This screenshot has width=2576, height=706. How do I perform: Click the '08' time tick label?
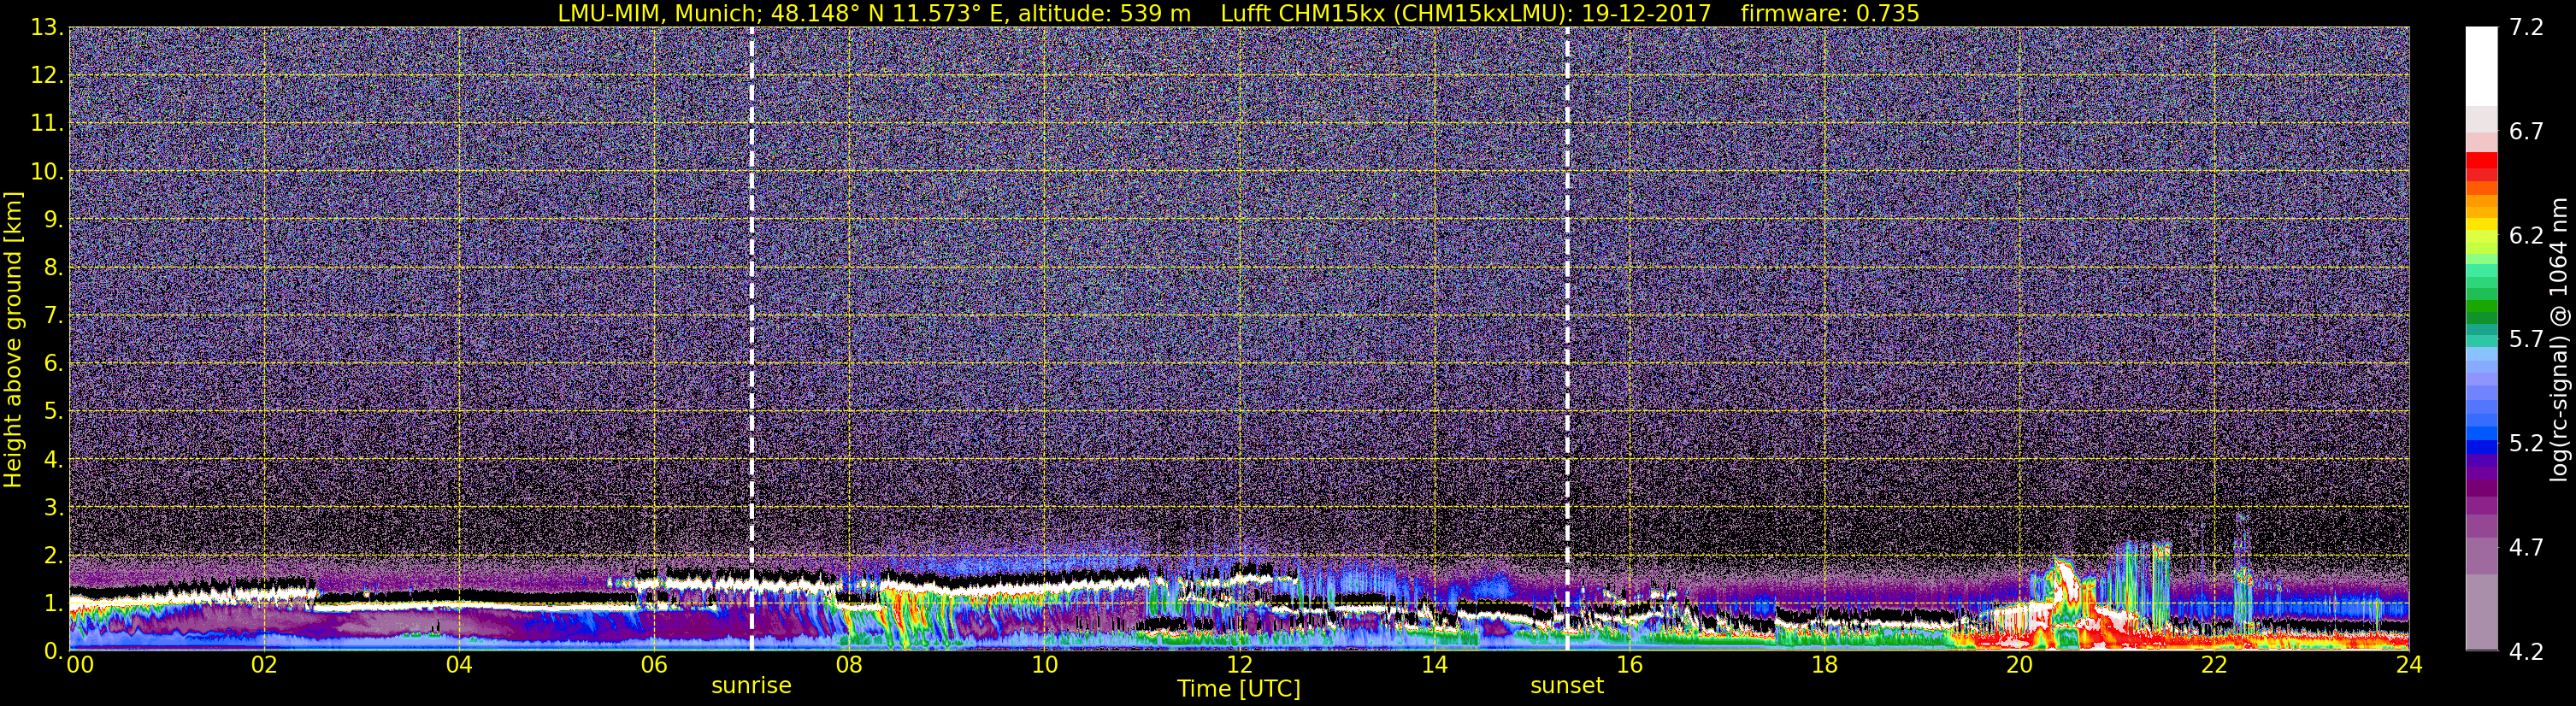point(849,665)
